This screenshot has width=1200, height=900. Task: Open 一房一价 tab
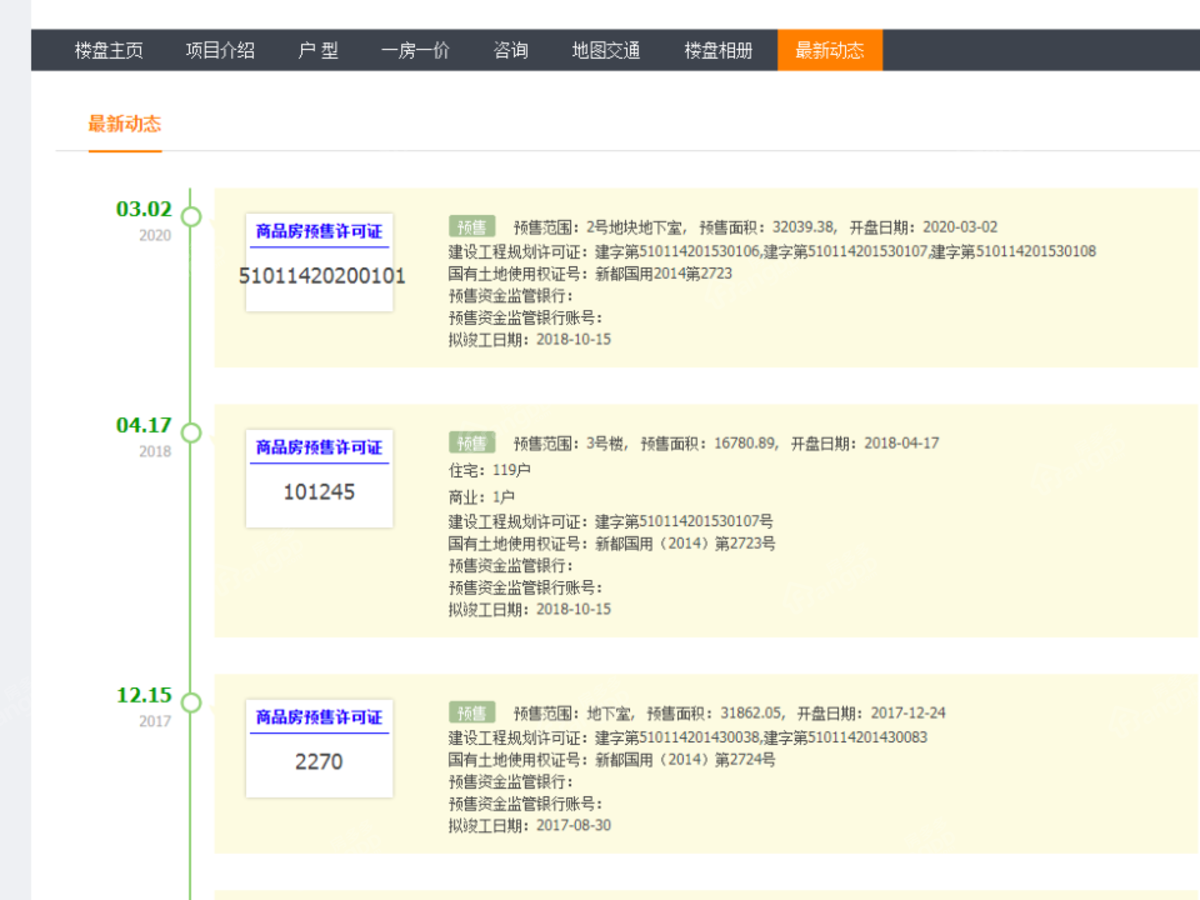415,50
